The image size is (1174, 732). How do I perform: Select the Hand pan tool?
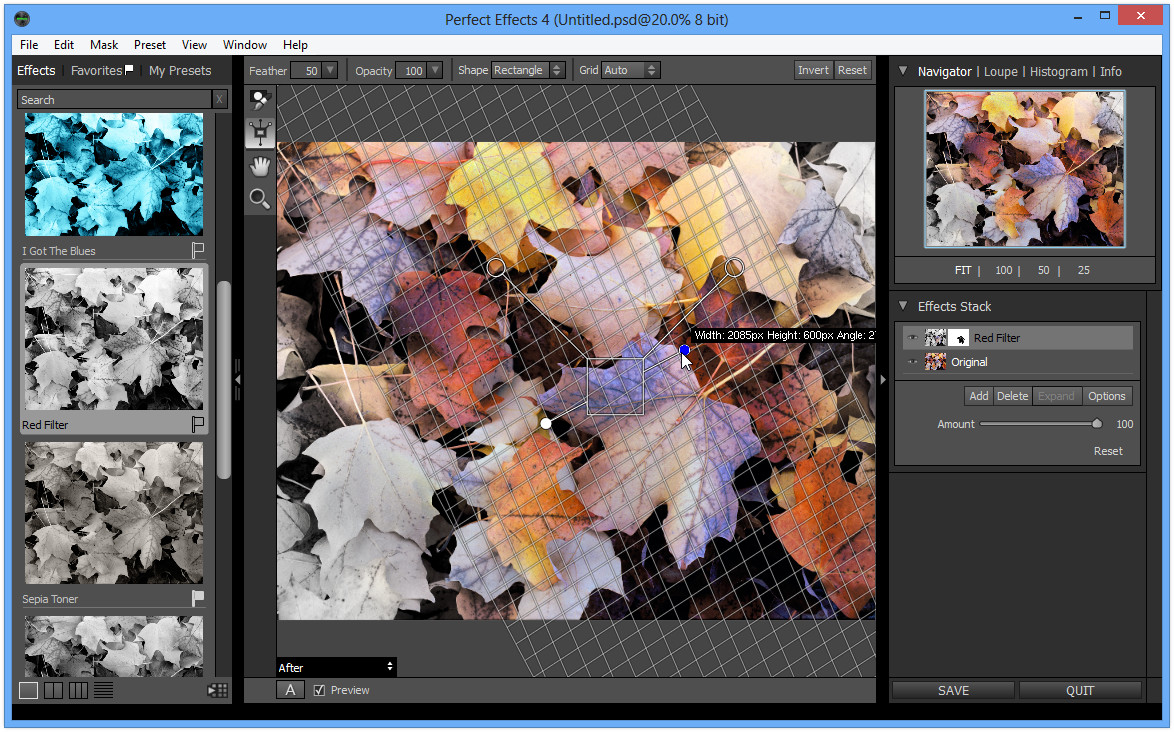(260, 165)
